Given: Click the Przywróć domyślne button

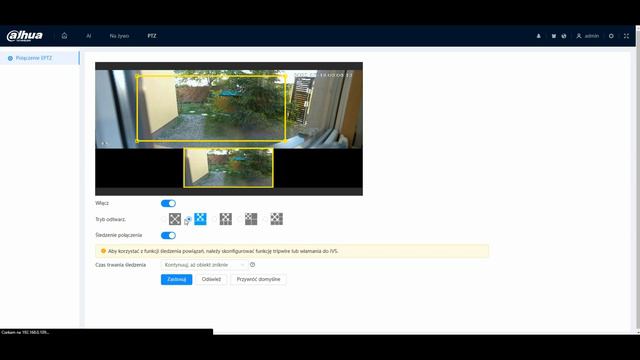Looking at the screenshot, I should 258,280.
